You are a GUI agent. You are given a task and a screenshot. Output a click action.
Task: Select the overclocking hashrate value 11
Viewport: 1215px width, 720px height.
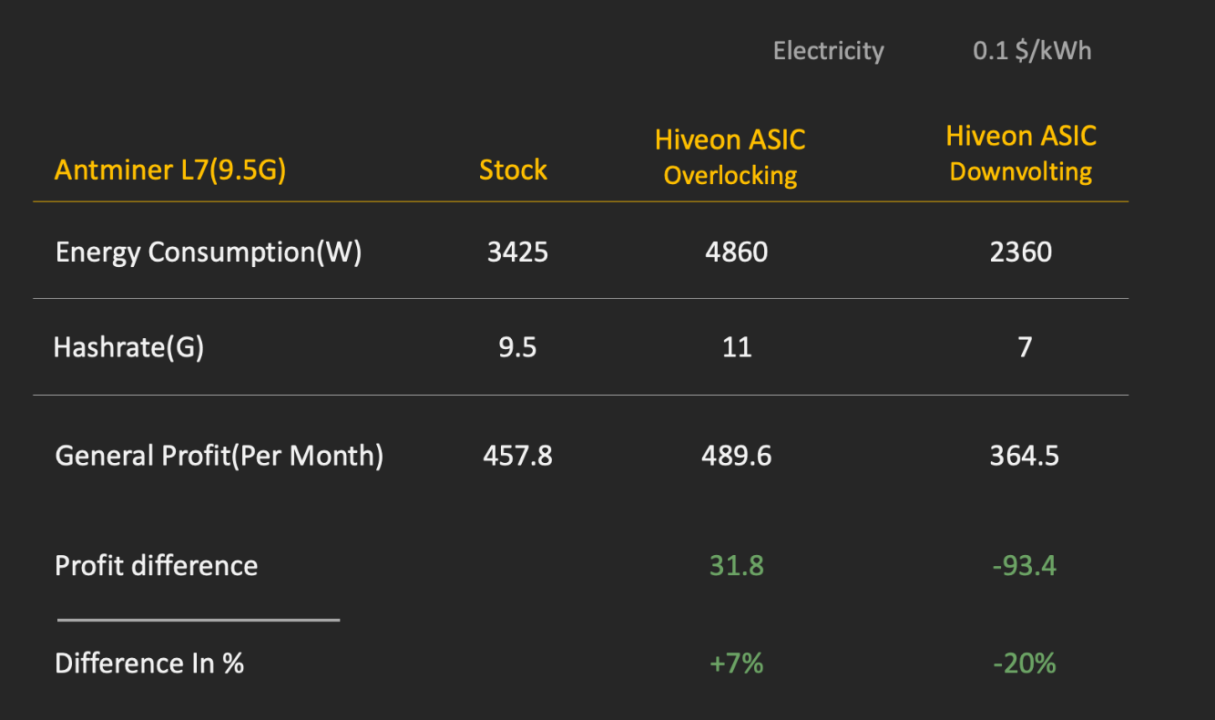736,348
